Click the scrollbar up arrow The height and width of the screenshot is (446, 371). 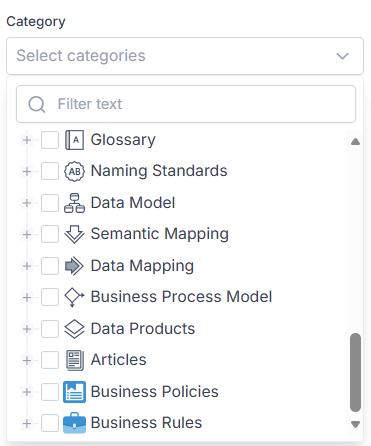coord(355,142)
